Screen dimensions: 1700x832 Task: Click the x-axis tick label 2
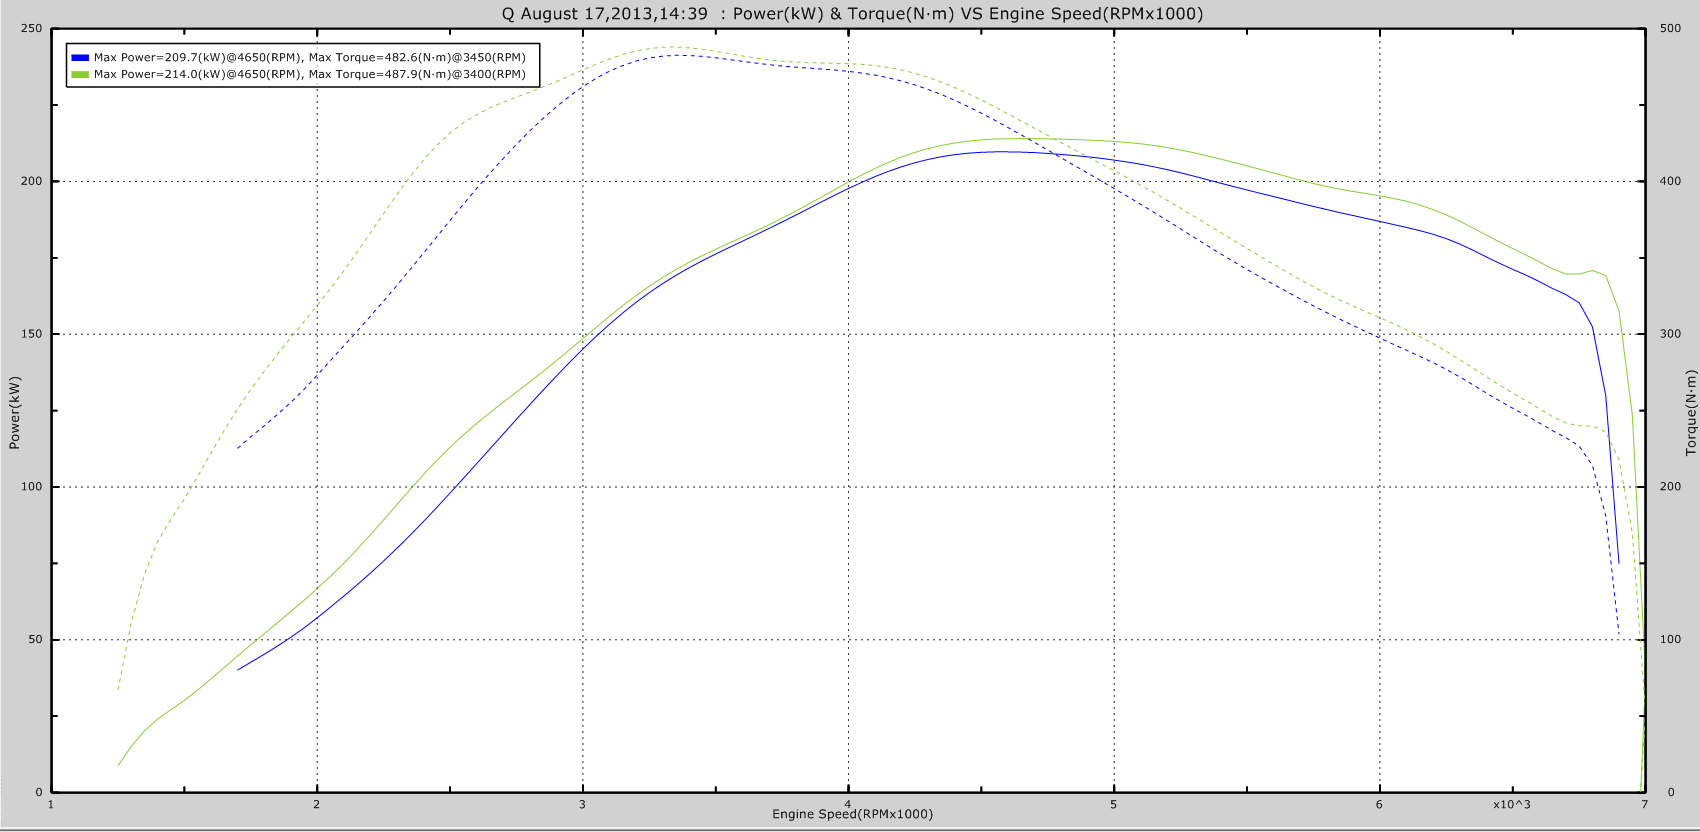click(x=317, y=805)
